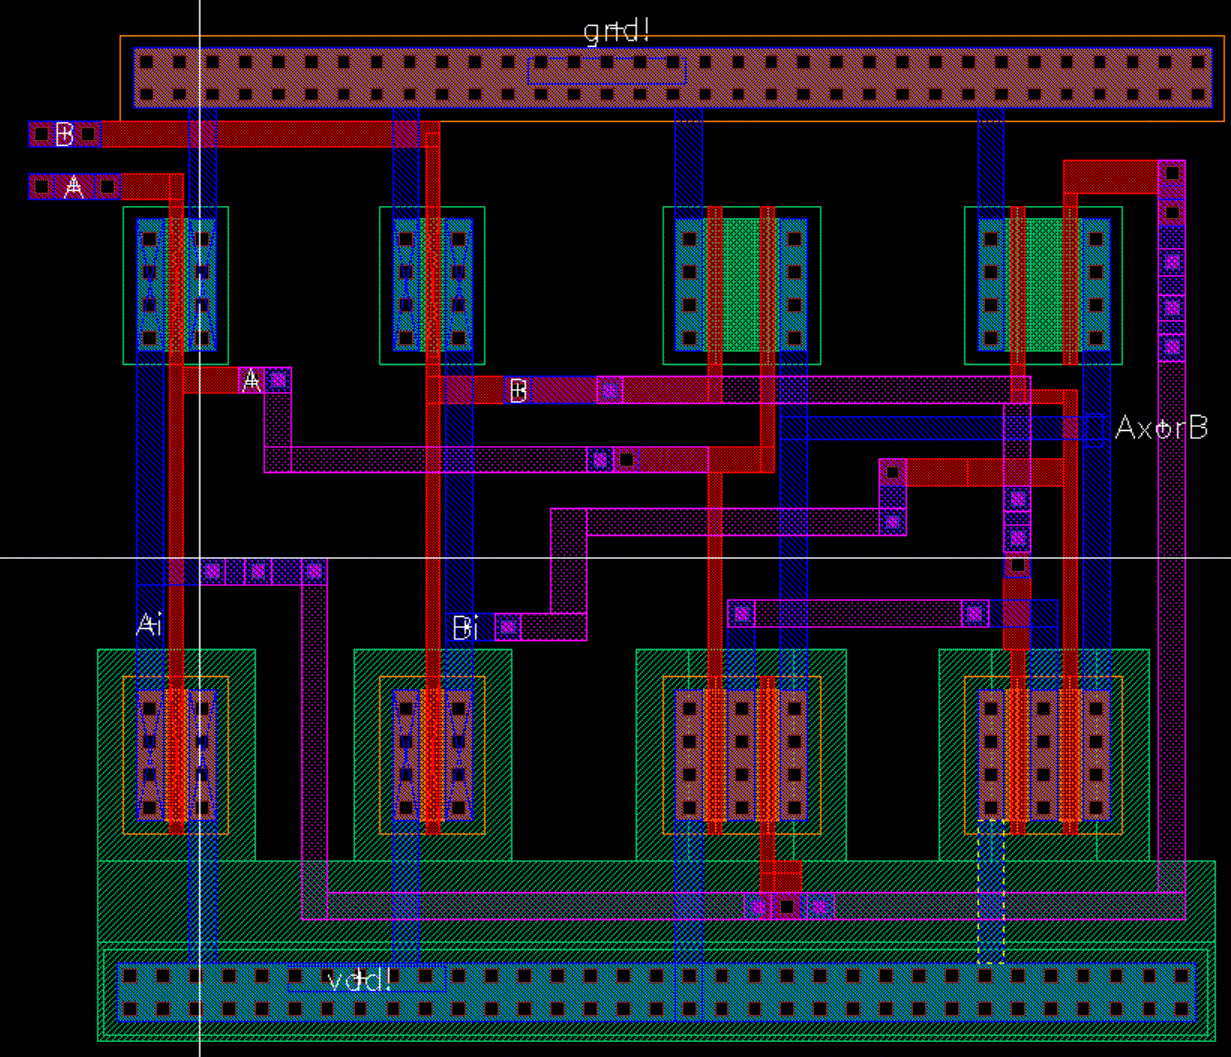Click the AxorB output label

pyautogui.click(x=1161, y=428)
